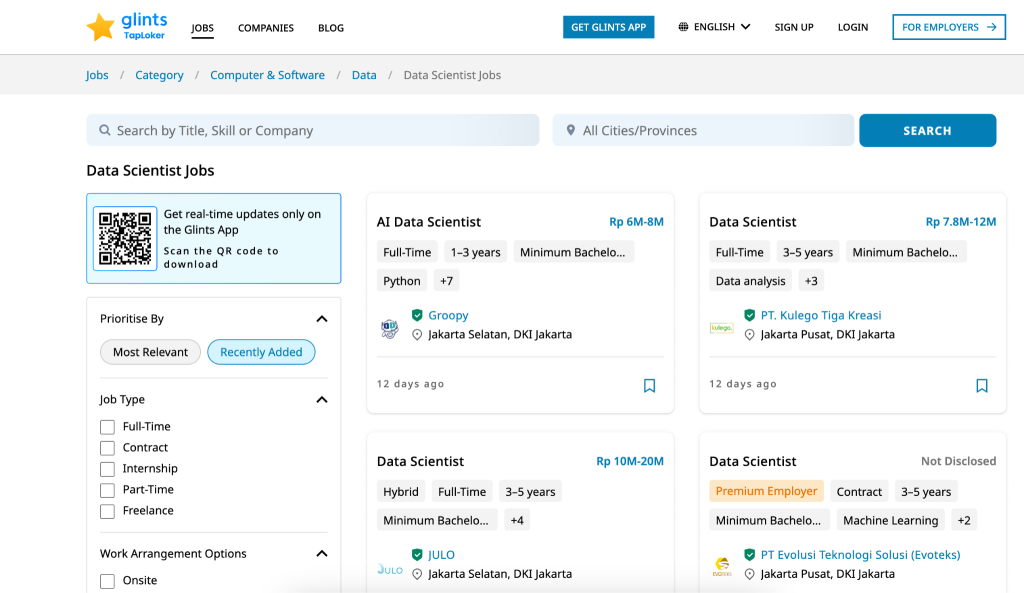The height and width of the screenshot is (593, 1024).
Task: Click the +3 tag on Kulego job
Action: [x=811, y=281]
